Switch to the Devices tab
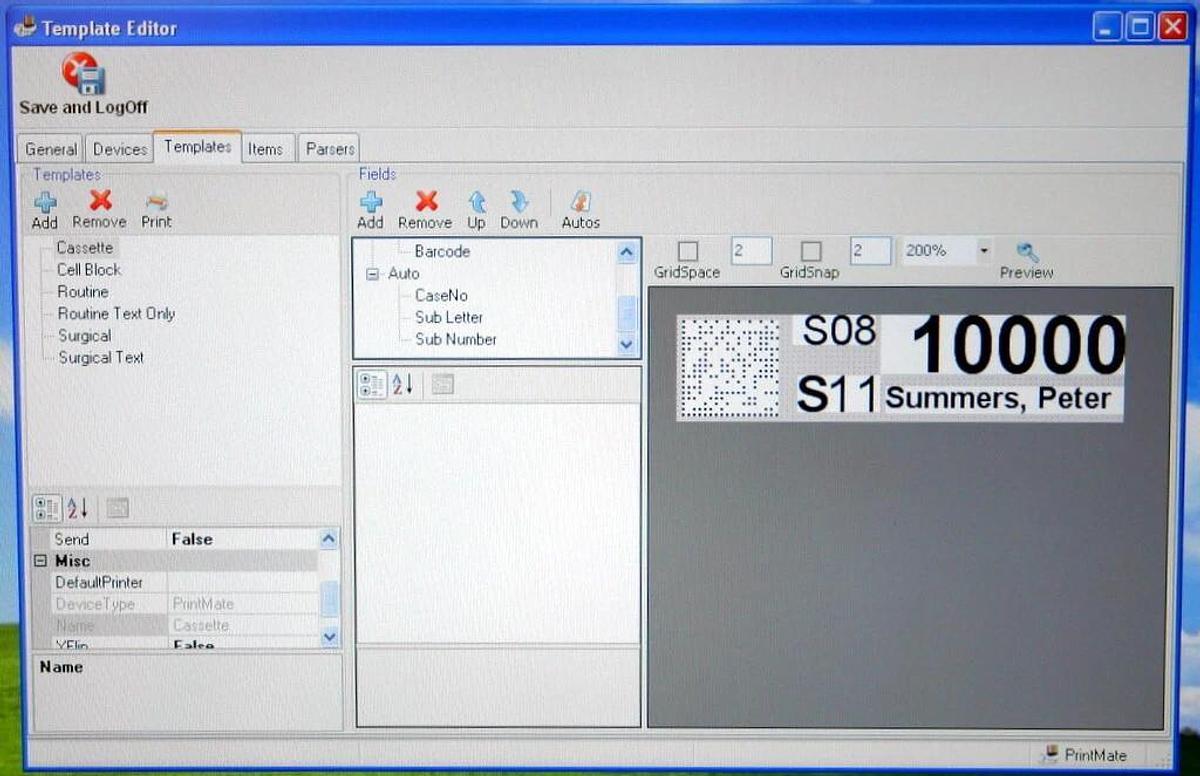Viewport: 1200px width, 776px height. (119, 148)
